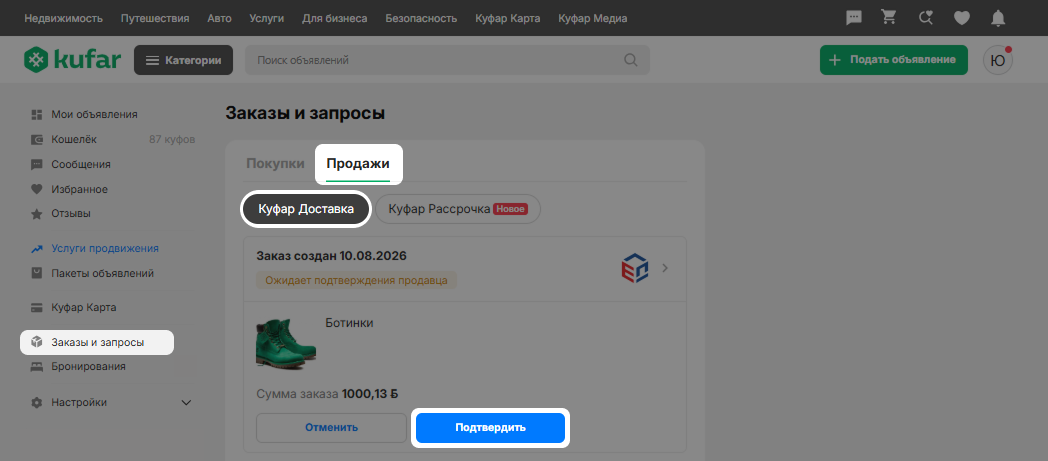
Task: Click the Пакеты объявлений icon
Action: click(37, 273)
